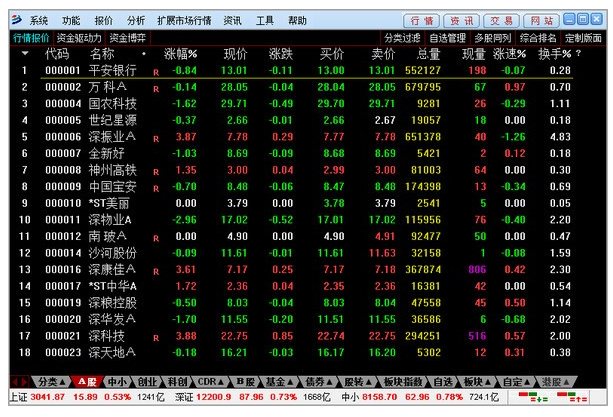Click the red right arrow beside 分类 tab
Screen dimensions: 613x417
coord(24,381)
